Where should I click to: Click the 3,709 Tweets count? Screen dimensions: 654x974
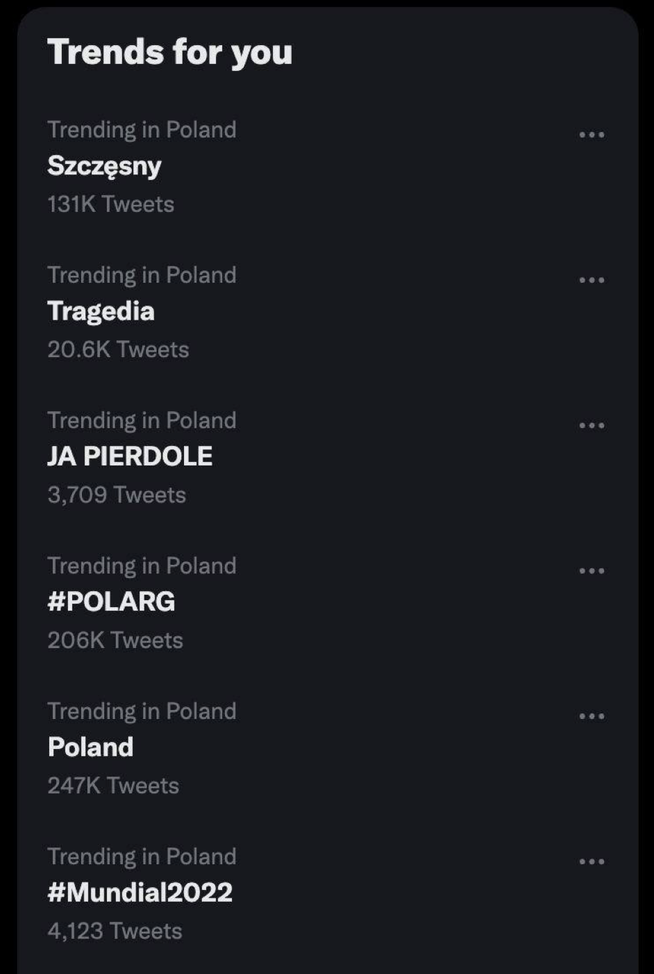pos(116,495)
